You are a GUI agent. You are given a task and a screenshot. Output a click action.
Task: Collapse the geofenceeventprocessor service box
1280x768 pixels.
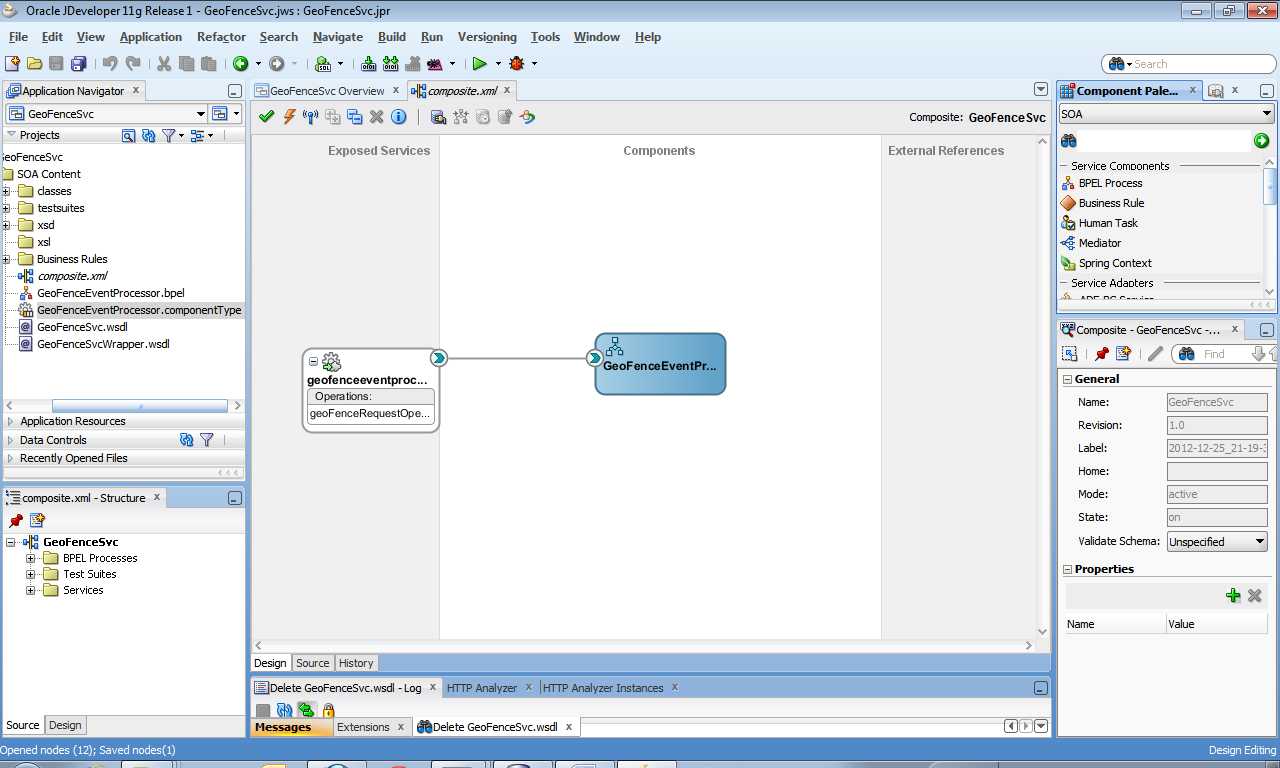313,362
